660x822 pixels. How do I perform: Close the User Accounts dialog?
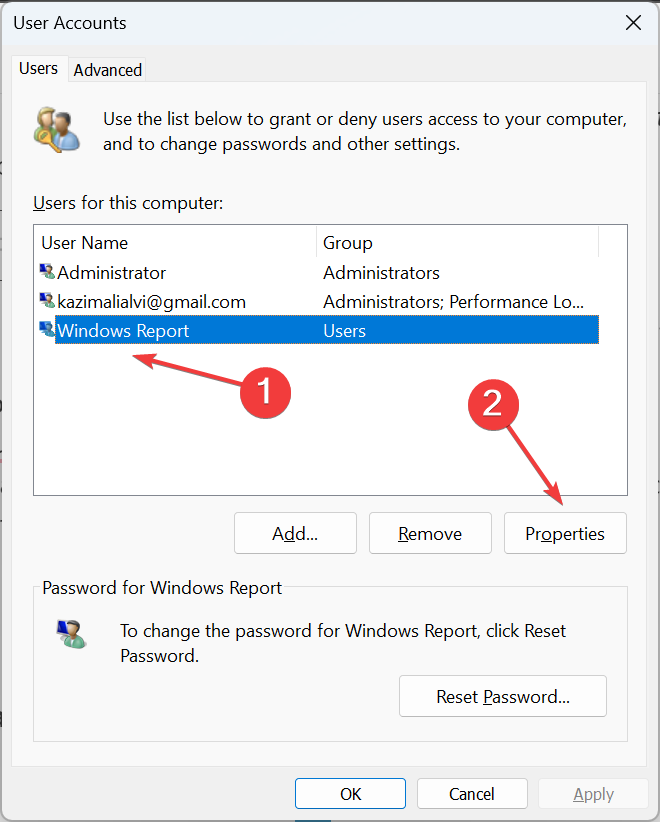click(632, 22)
